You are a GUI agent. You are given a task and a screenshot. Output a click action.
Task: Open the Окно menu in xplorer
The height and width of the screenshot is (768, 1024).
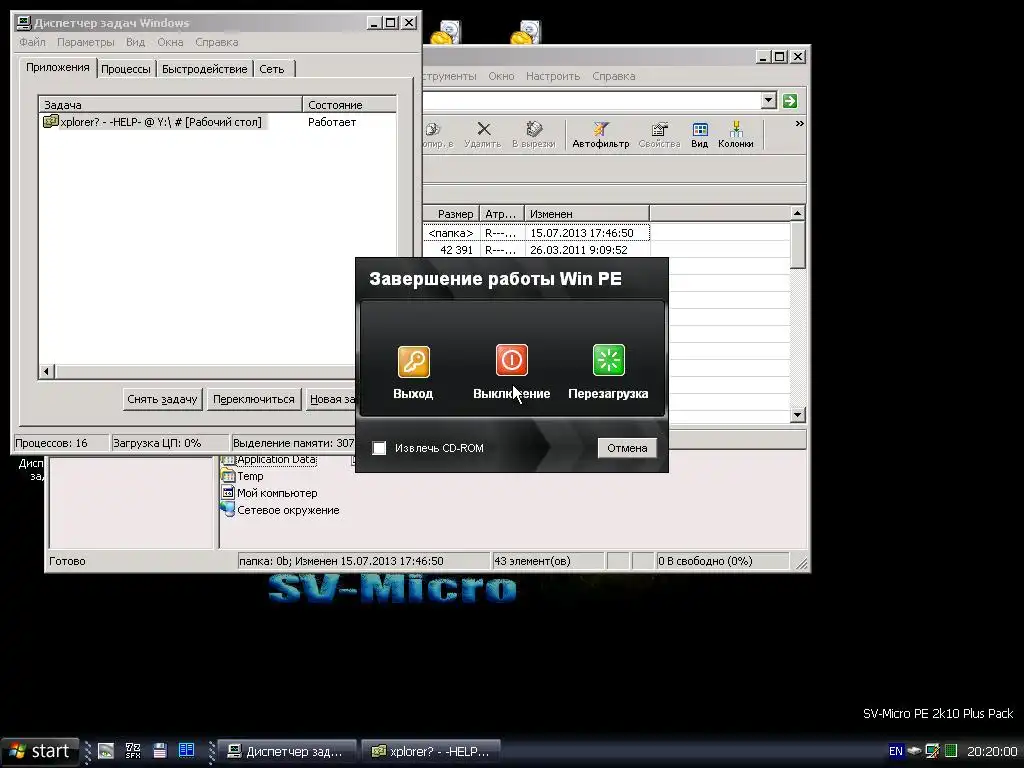click(501, 76)
